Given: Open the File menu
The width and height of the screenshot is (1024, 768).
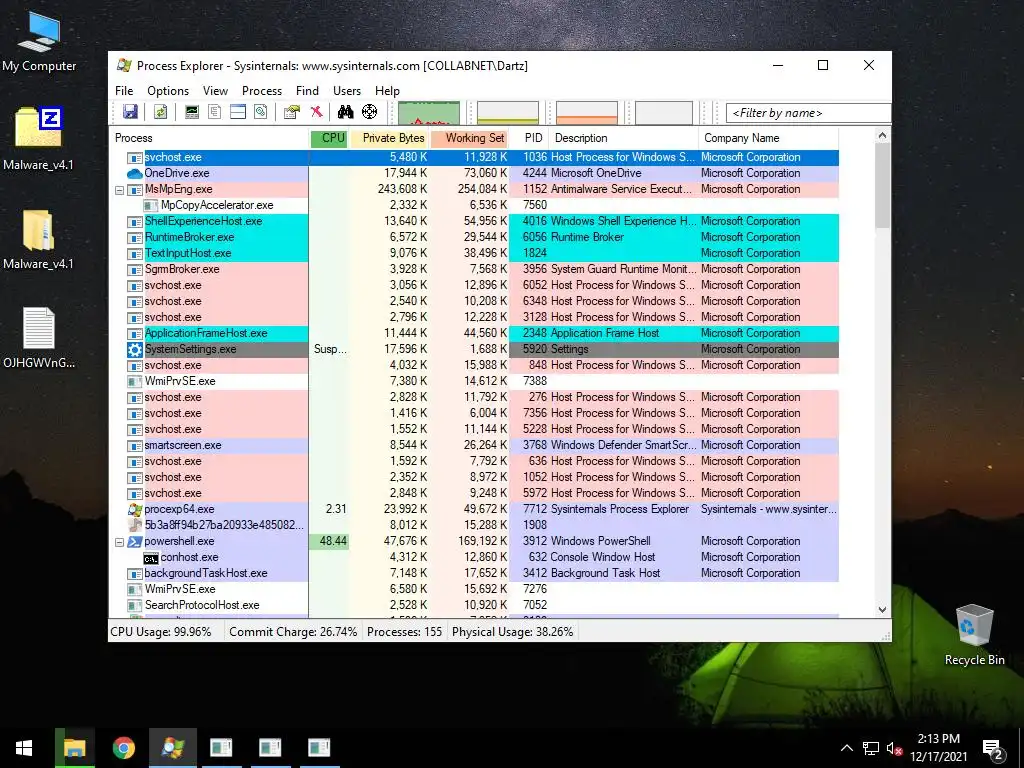Looking at the screenshot, I should pyautogui.click(x=124, y=91).
